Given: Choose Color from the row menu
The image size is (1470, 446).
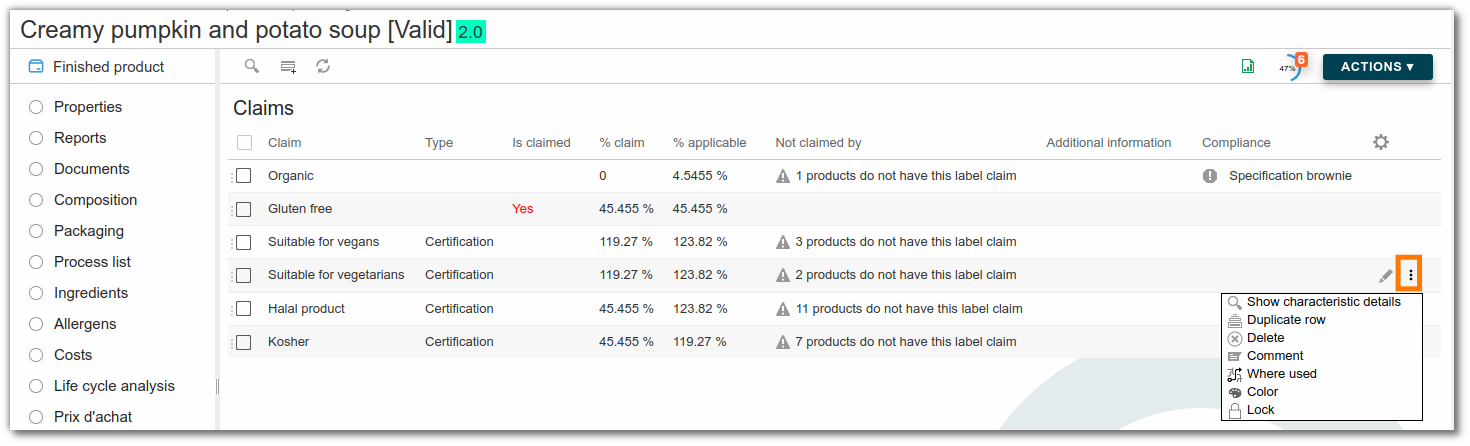Looking at the screenshot, I should click(x=1262, y=392).
